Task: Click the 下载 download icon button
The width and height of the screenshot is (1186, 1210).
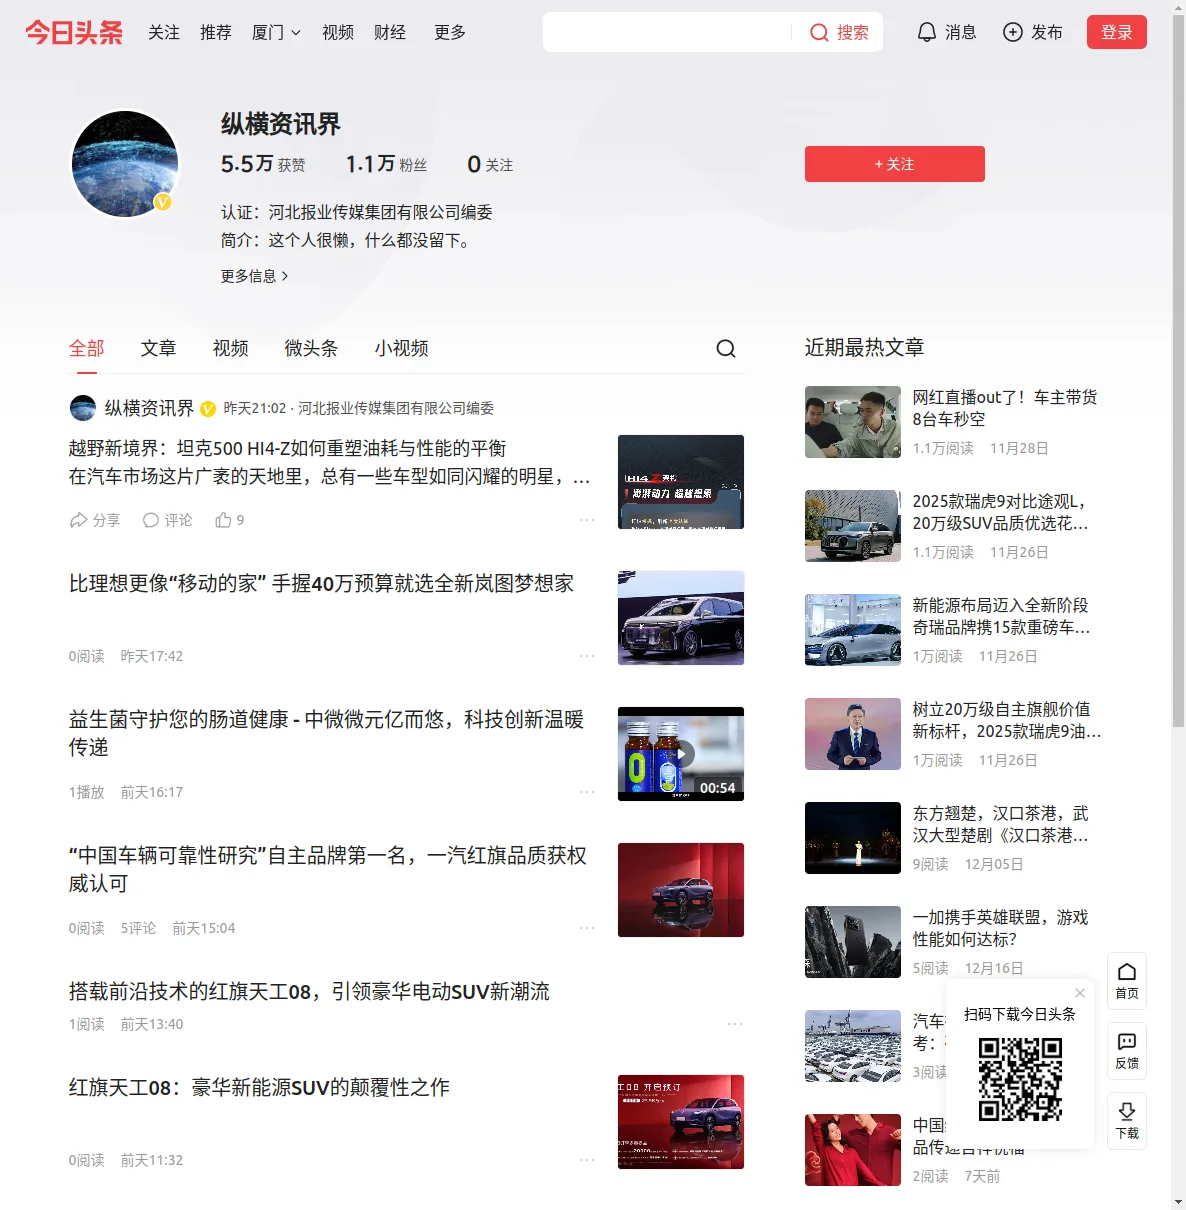Action: pos(1127,1121)
